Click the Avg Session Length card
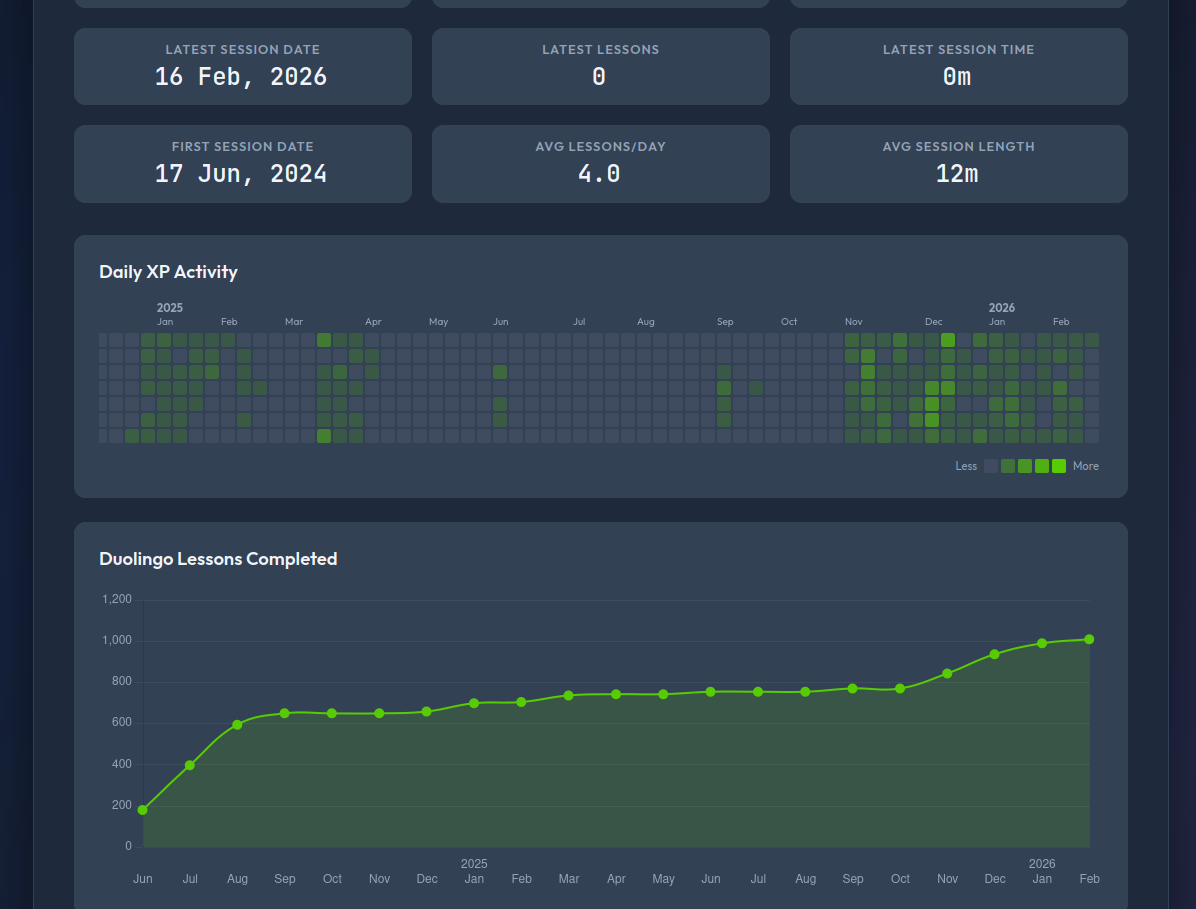Screen dimensions: 1196x909 pos(958,163)
